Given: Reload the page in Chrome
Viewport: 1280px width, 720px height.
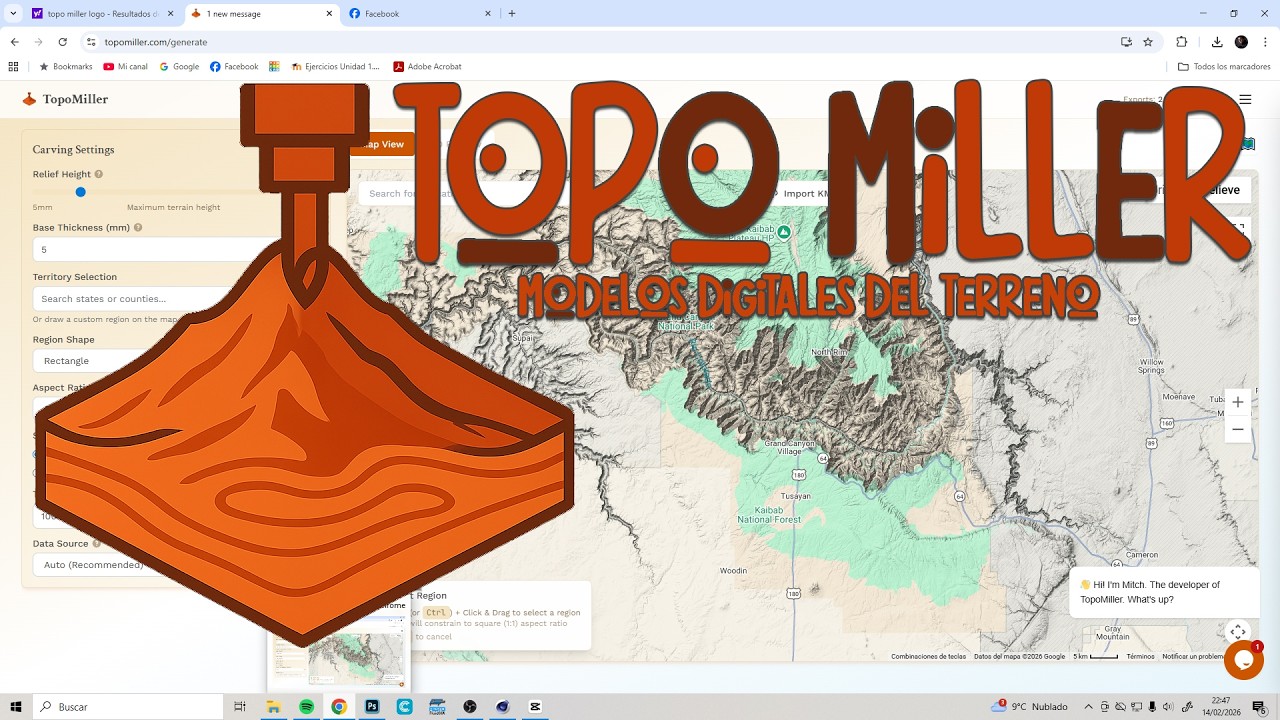Looking at the screenshot, I should [62, 42].
